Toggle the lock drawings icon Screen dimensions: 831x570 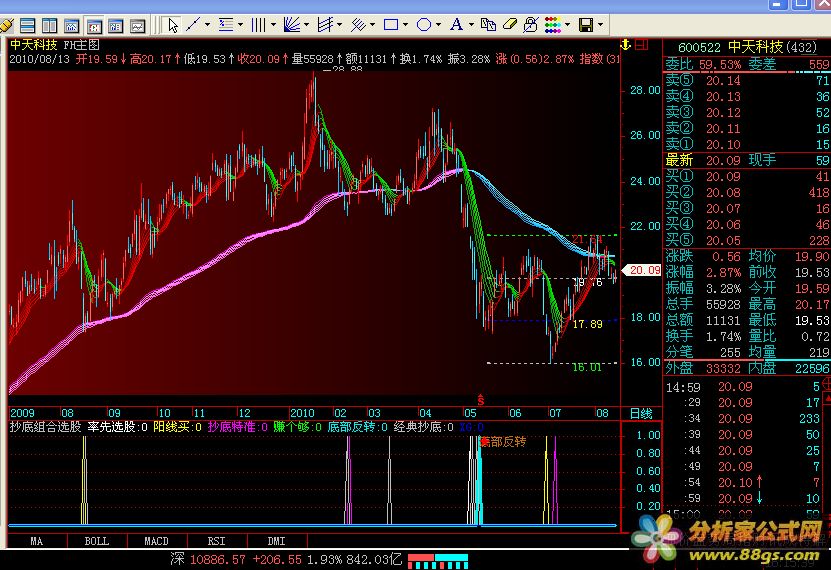pos(530,25)
